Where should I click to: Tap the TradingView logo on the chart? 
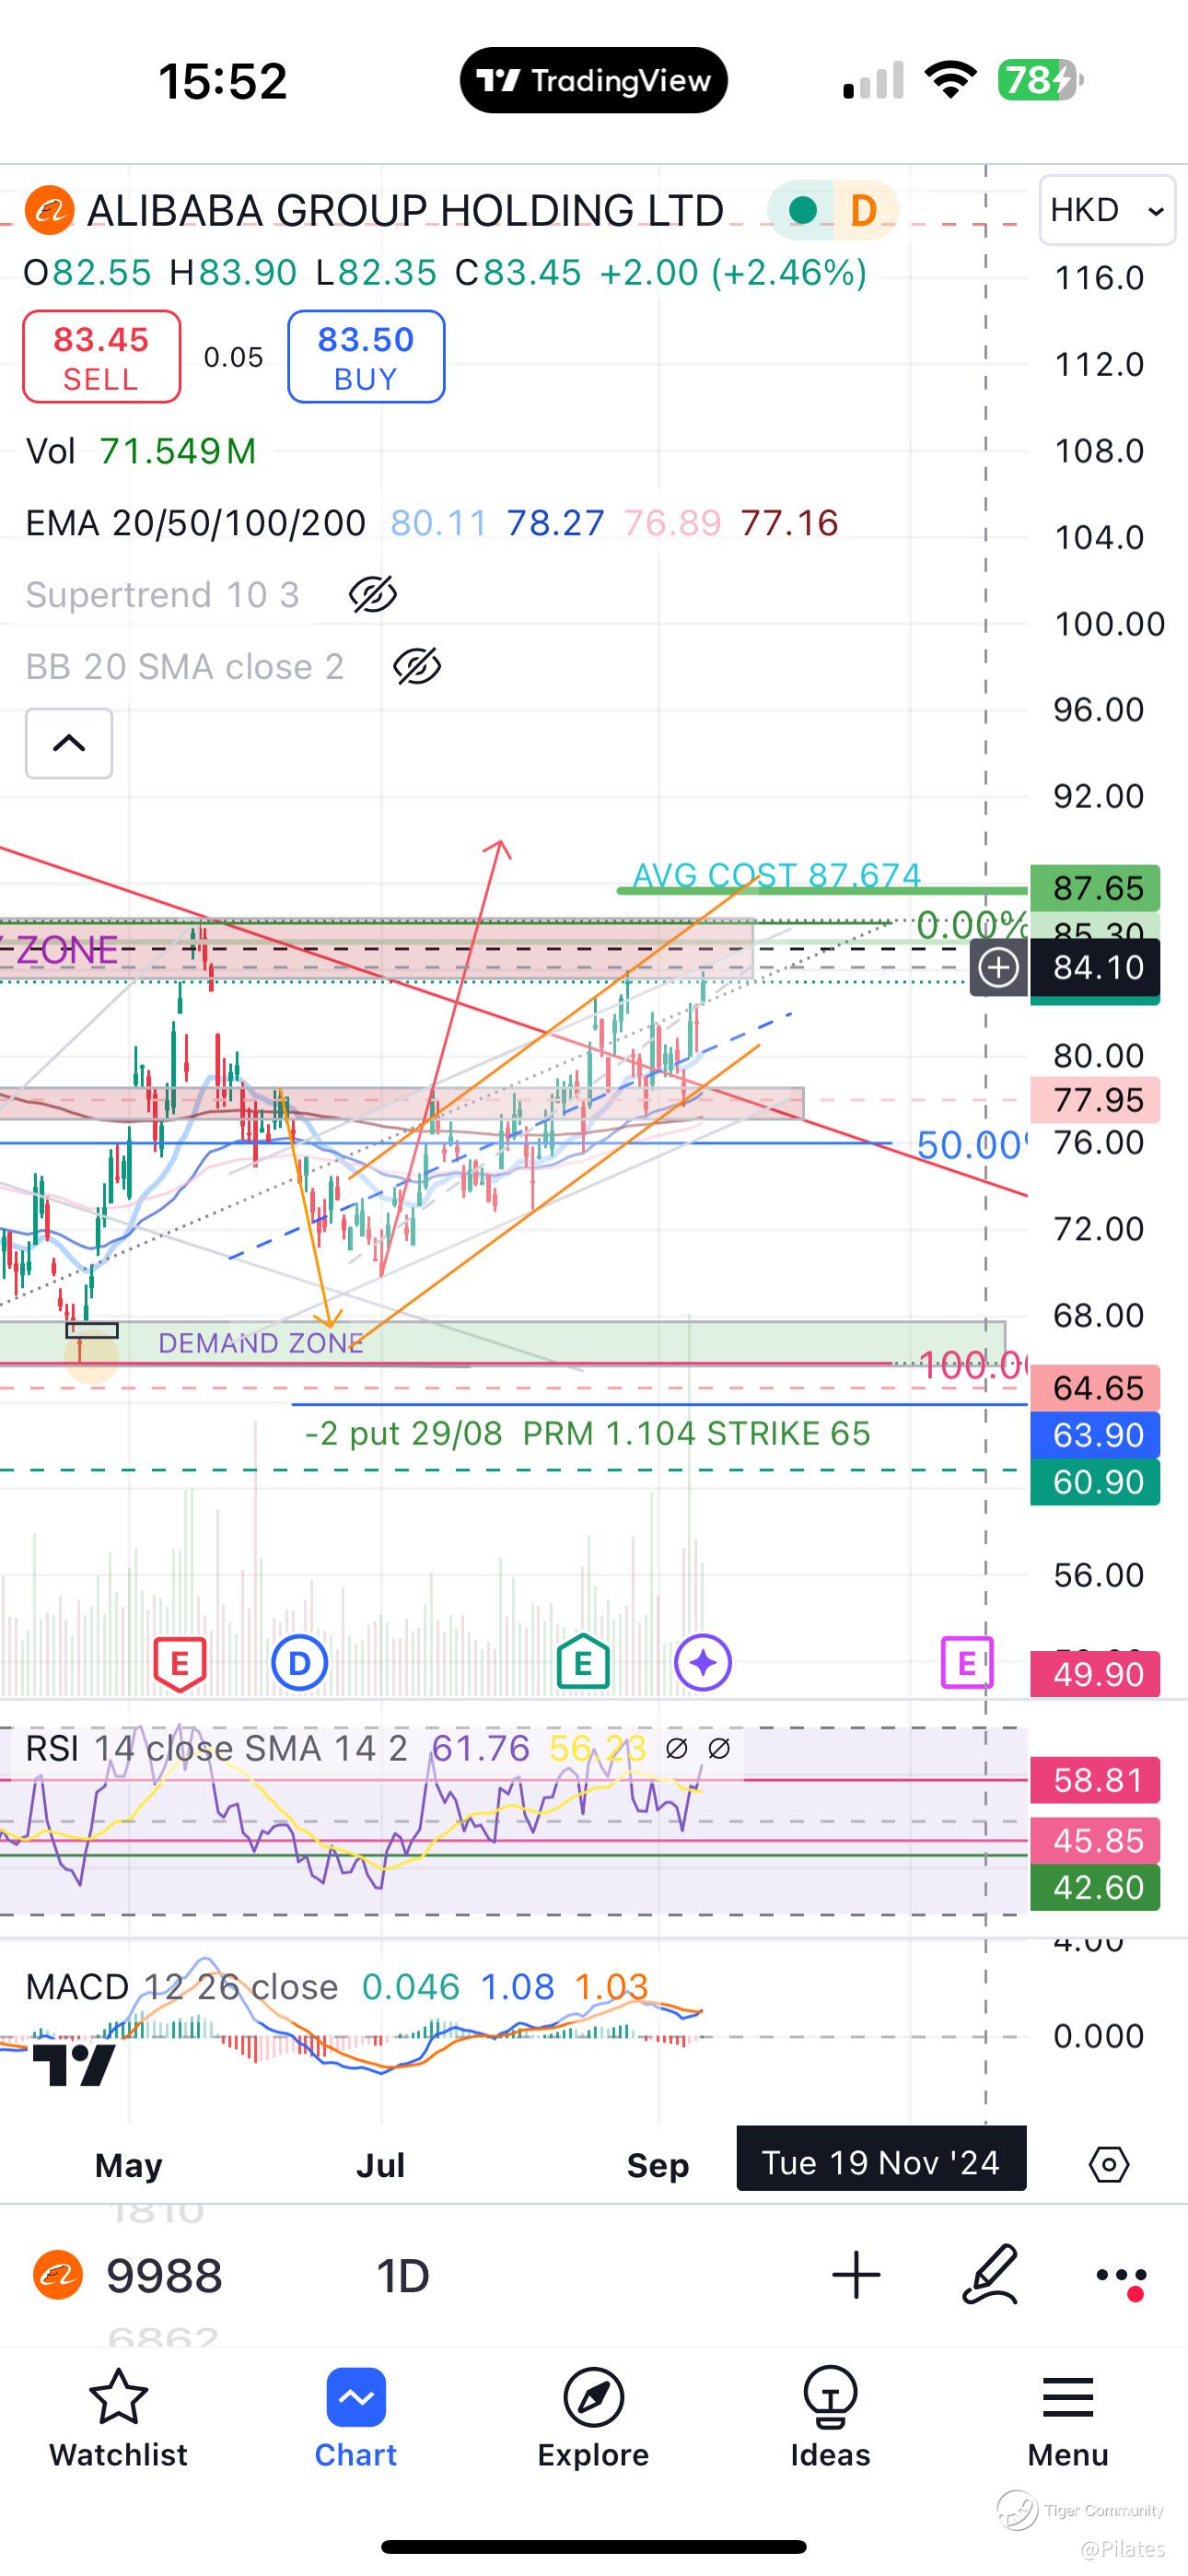click(74, 2064)
